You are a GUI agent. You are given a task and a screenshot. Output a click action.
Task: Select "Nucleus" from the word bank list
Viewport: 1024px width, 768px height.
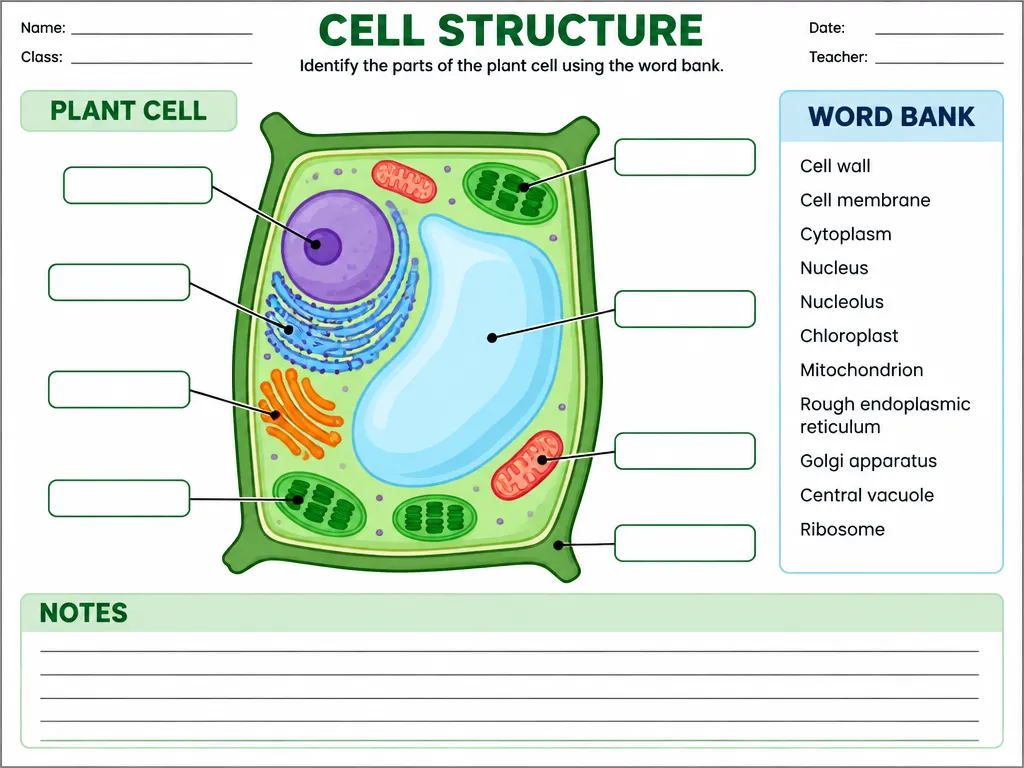834,268
